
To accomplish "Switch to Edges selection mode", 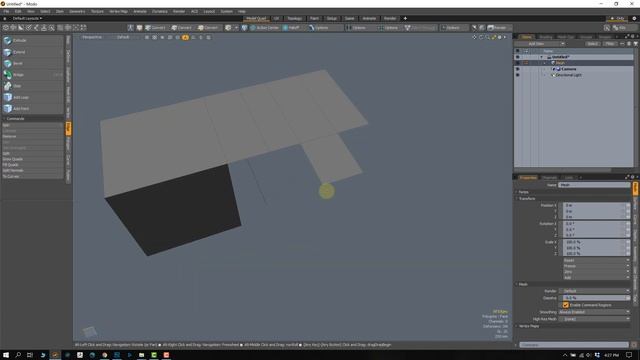I will click(x=181, y=28).
